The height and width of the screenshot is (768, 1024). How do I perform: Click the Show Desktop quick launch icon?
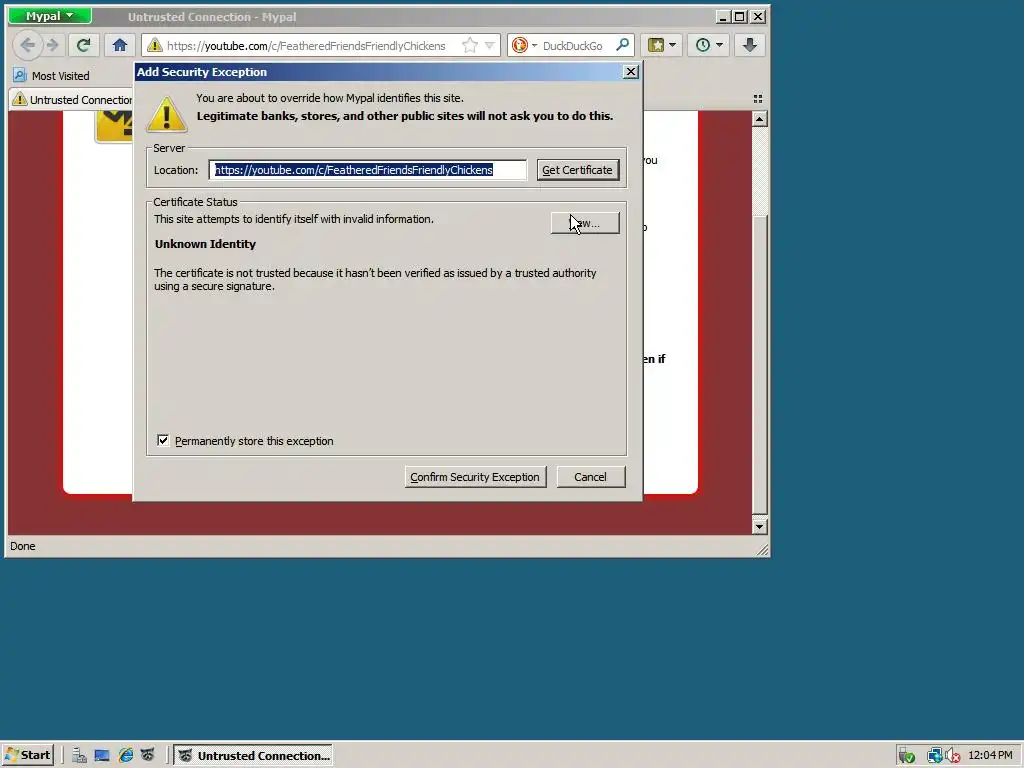102,756
